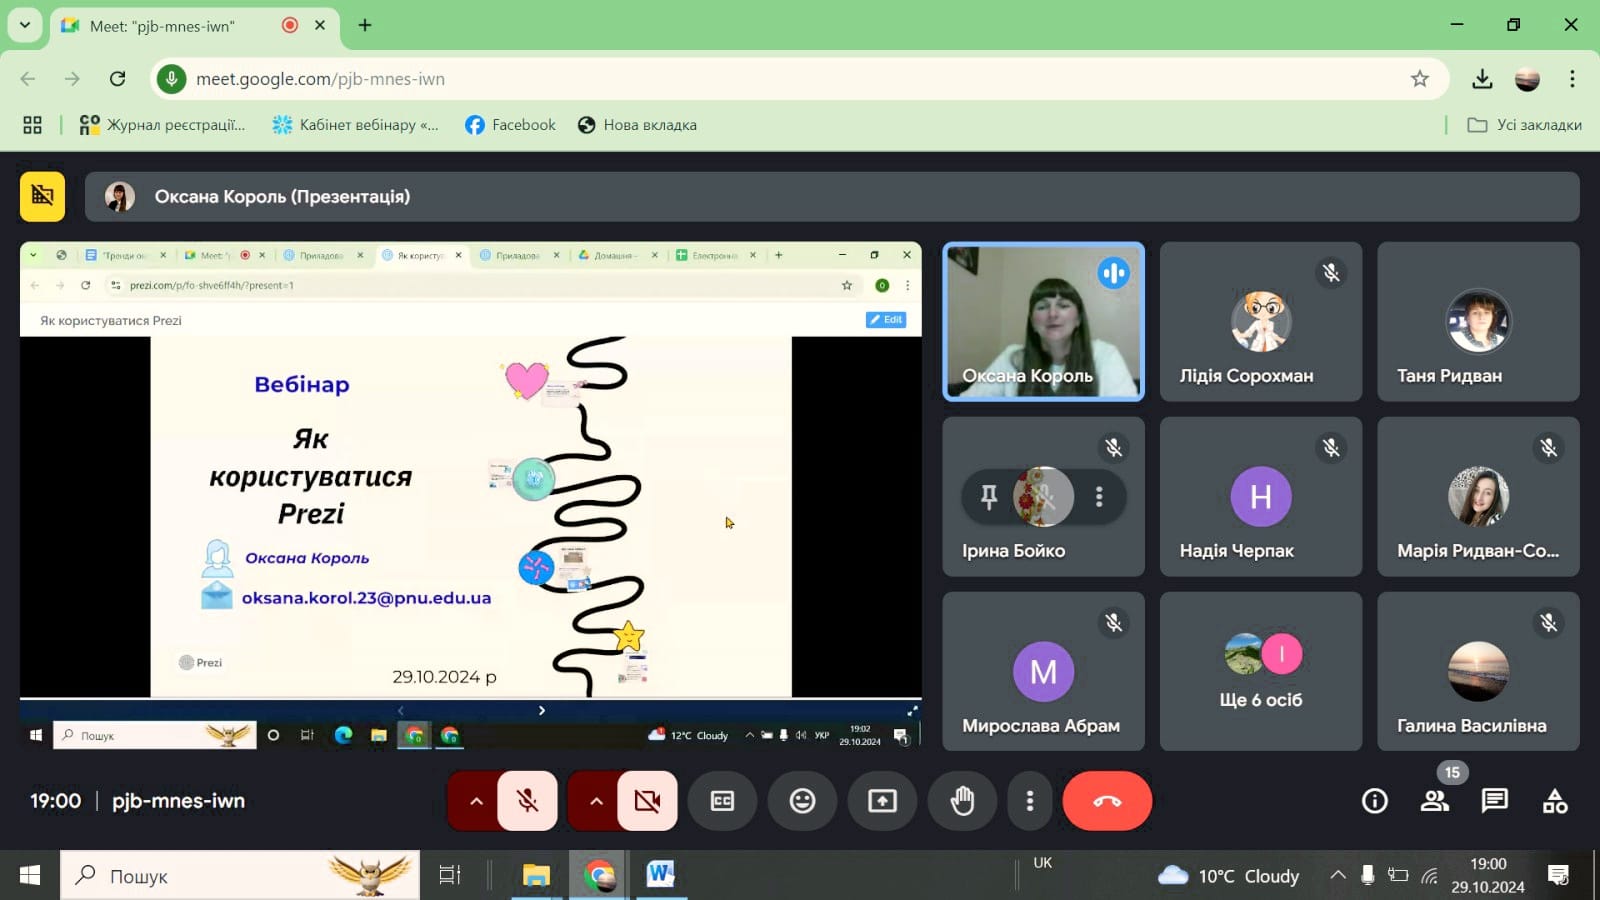Close the Meet pjb-mnes-iwn tab
This screenshot has height=900, width=1600.
click(x=320, y=25)
